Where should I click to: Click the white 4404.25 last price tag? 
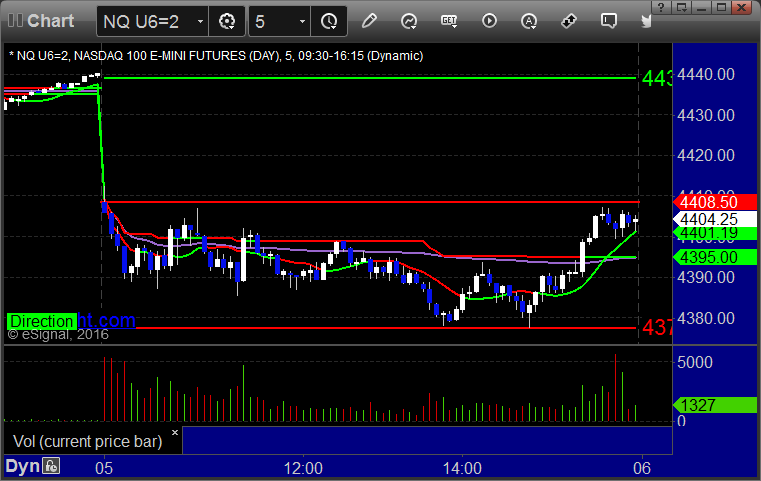coord(714,219)
